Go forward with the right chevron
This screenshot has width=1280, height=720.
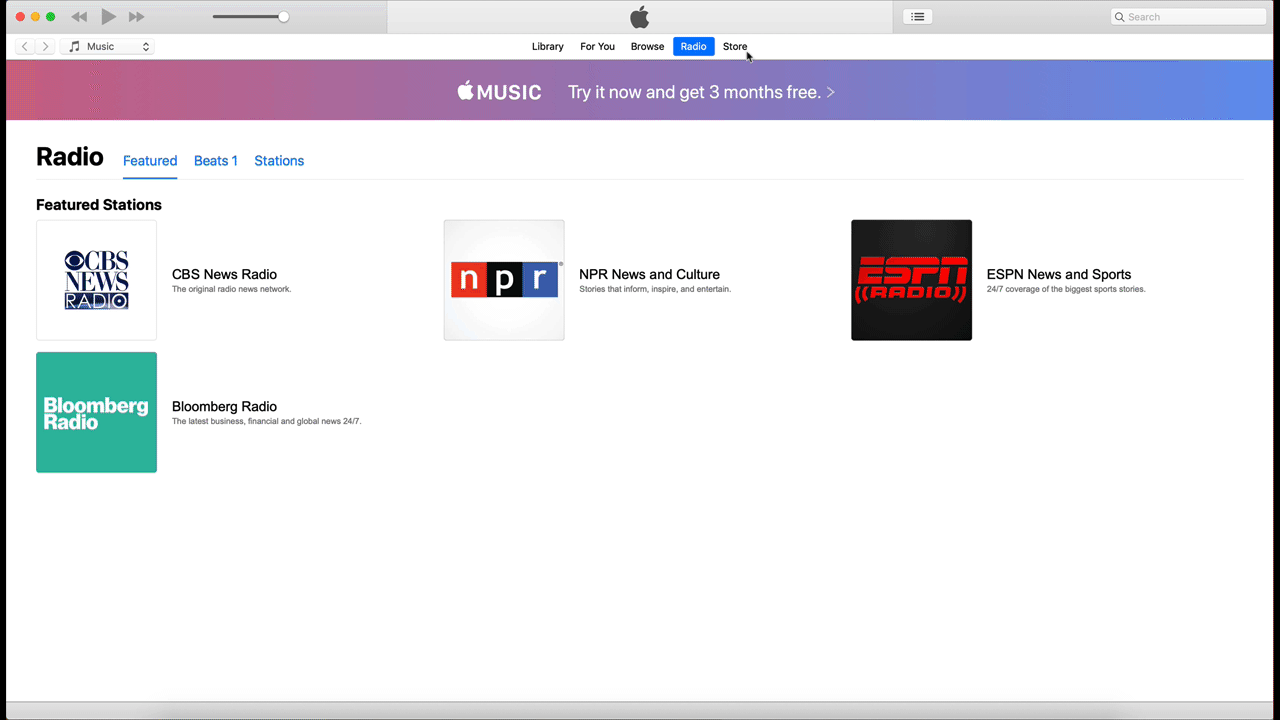click(x=45, y=46)
